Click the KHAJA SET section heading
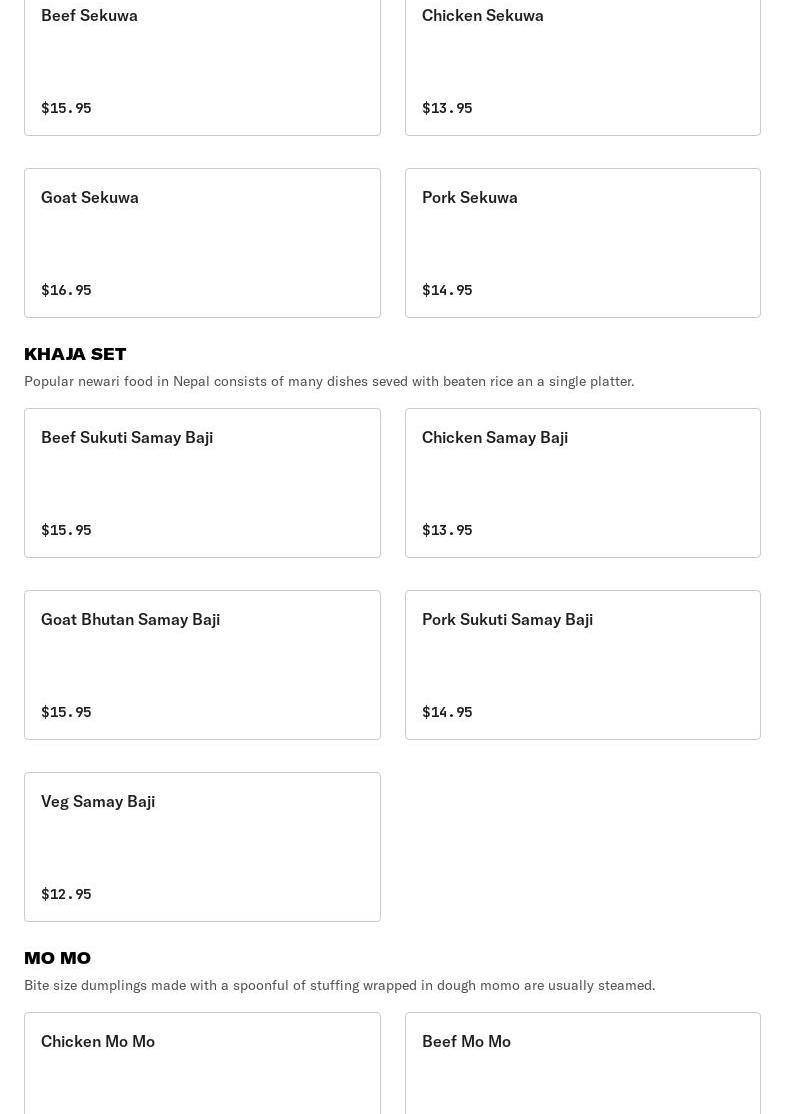Viewport: 785px width, 1114px height. tap(75, 353)
